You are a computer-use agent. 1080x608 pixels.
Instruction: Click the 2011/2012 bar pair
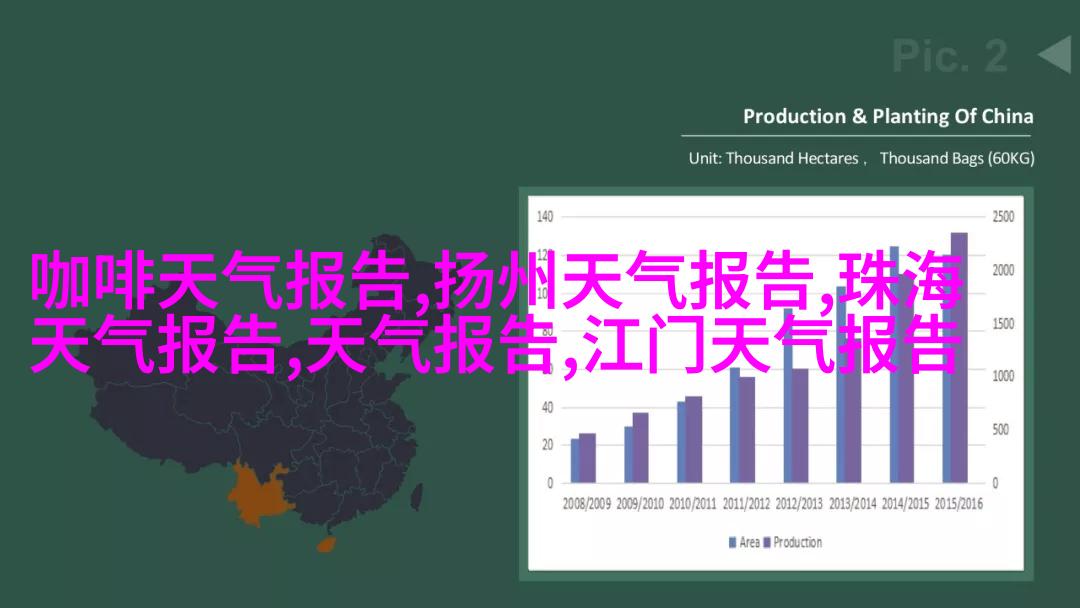point(742,426)
